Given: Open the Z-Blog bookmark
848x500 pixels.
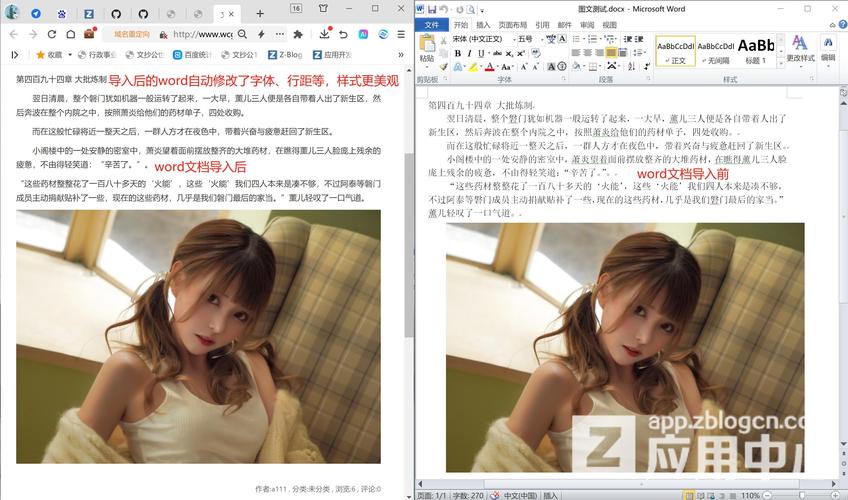Looking at the screenshot, I should 285,55.
